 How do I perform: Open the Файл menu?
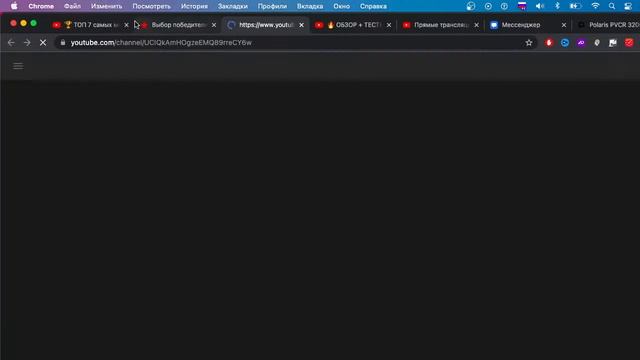[72, 6]
